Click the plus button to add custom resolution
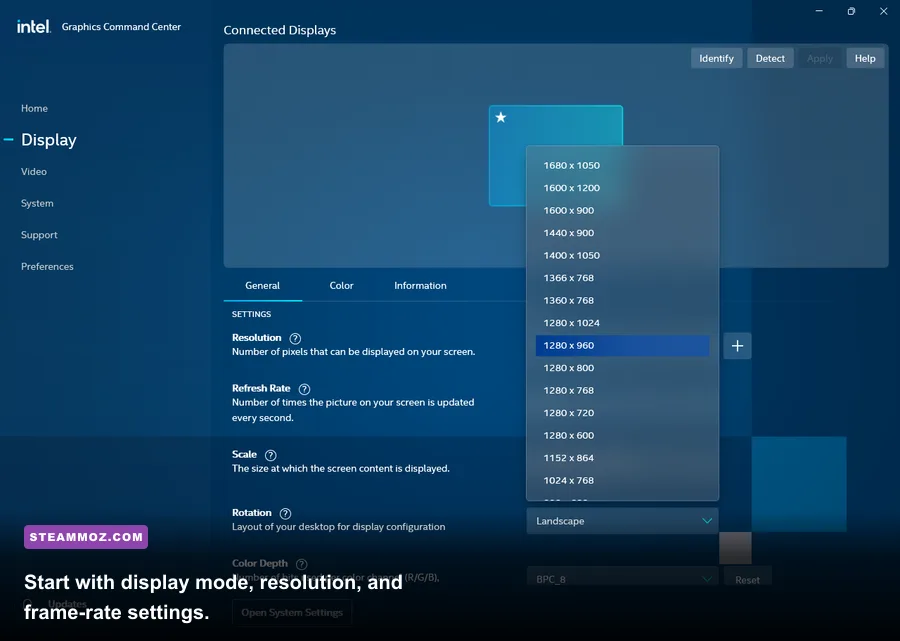 click(x=737, y=346)
